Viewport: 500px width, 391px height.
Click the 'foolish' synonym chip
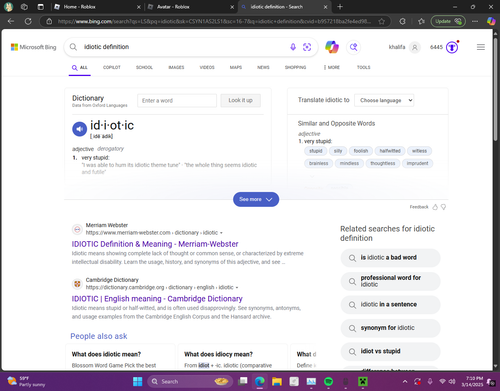click(361, 151)
